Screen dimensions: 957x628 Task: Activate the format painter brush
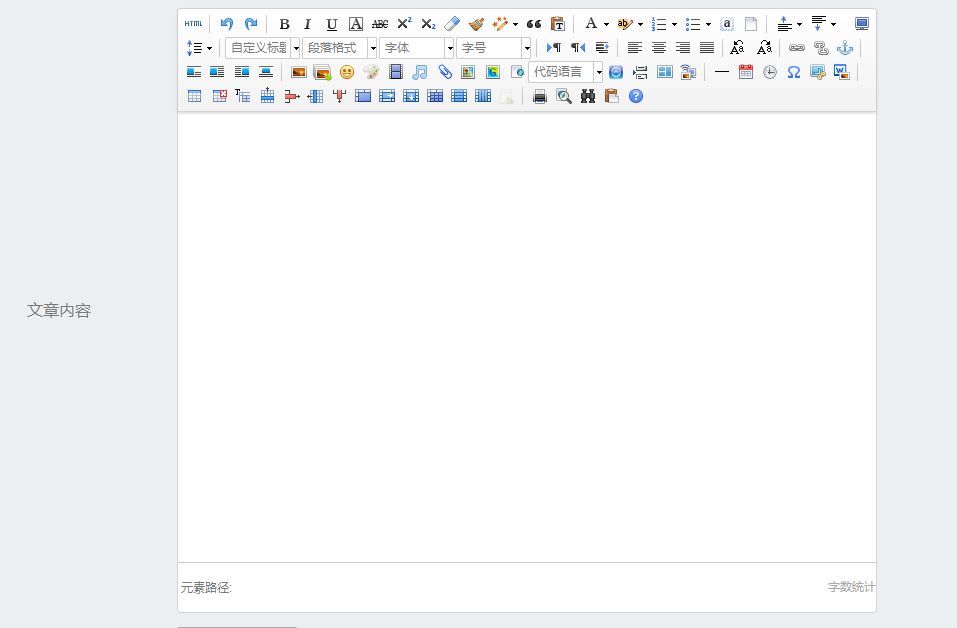tap(476, 24)
